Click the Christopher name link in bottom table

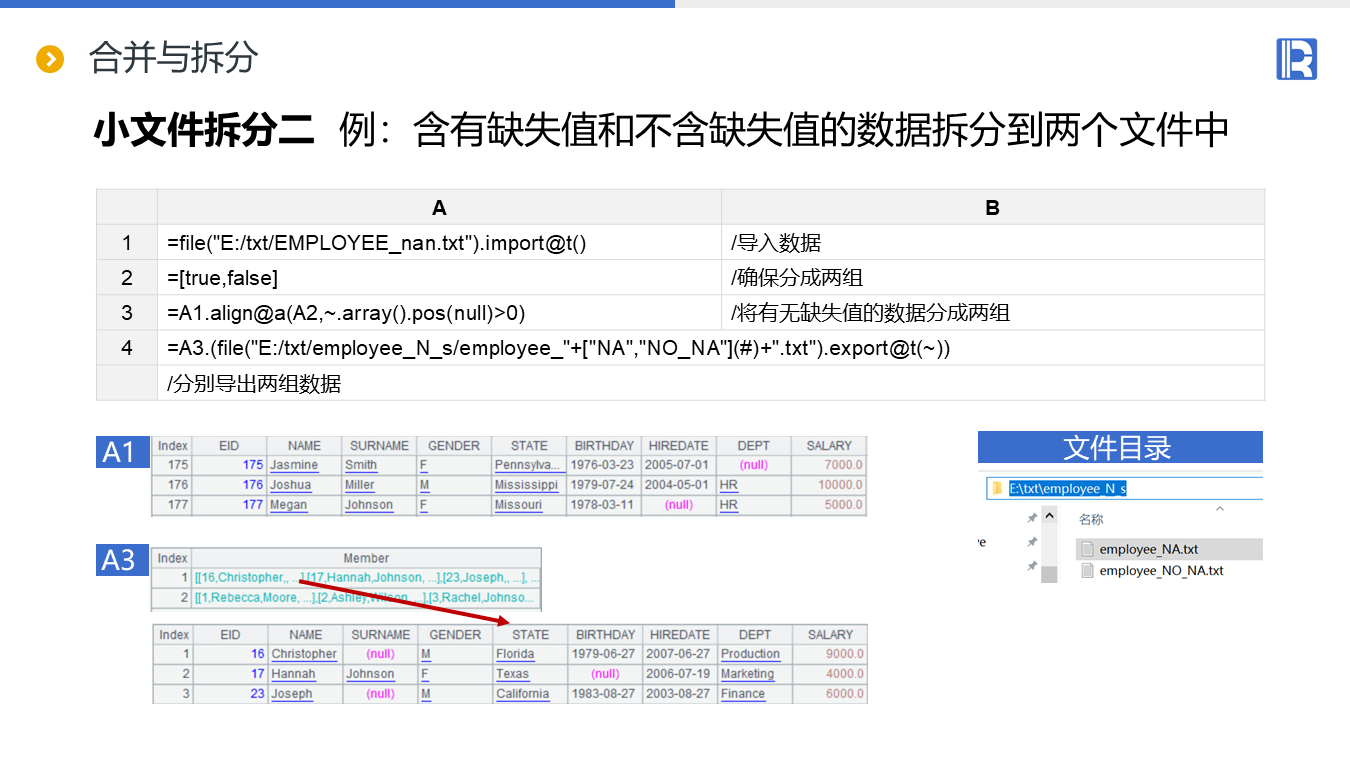(x=304, y=654)
